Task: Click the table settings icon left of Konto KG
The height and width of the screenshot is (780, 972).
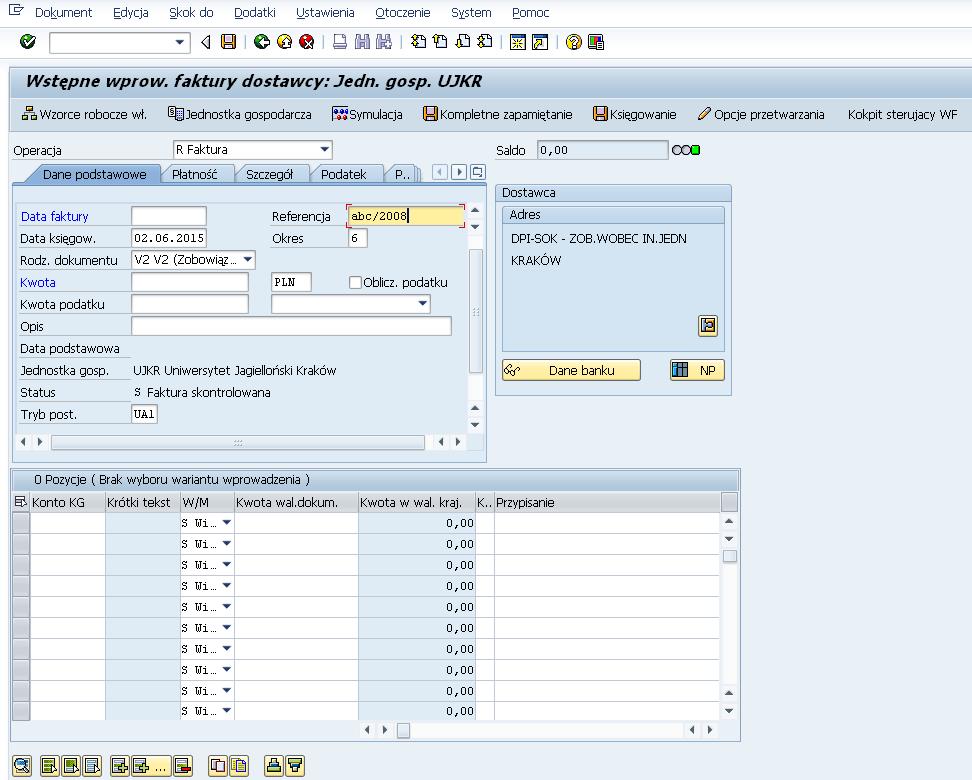Action: 20,502
